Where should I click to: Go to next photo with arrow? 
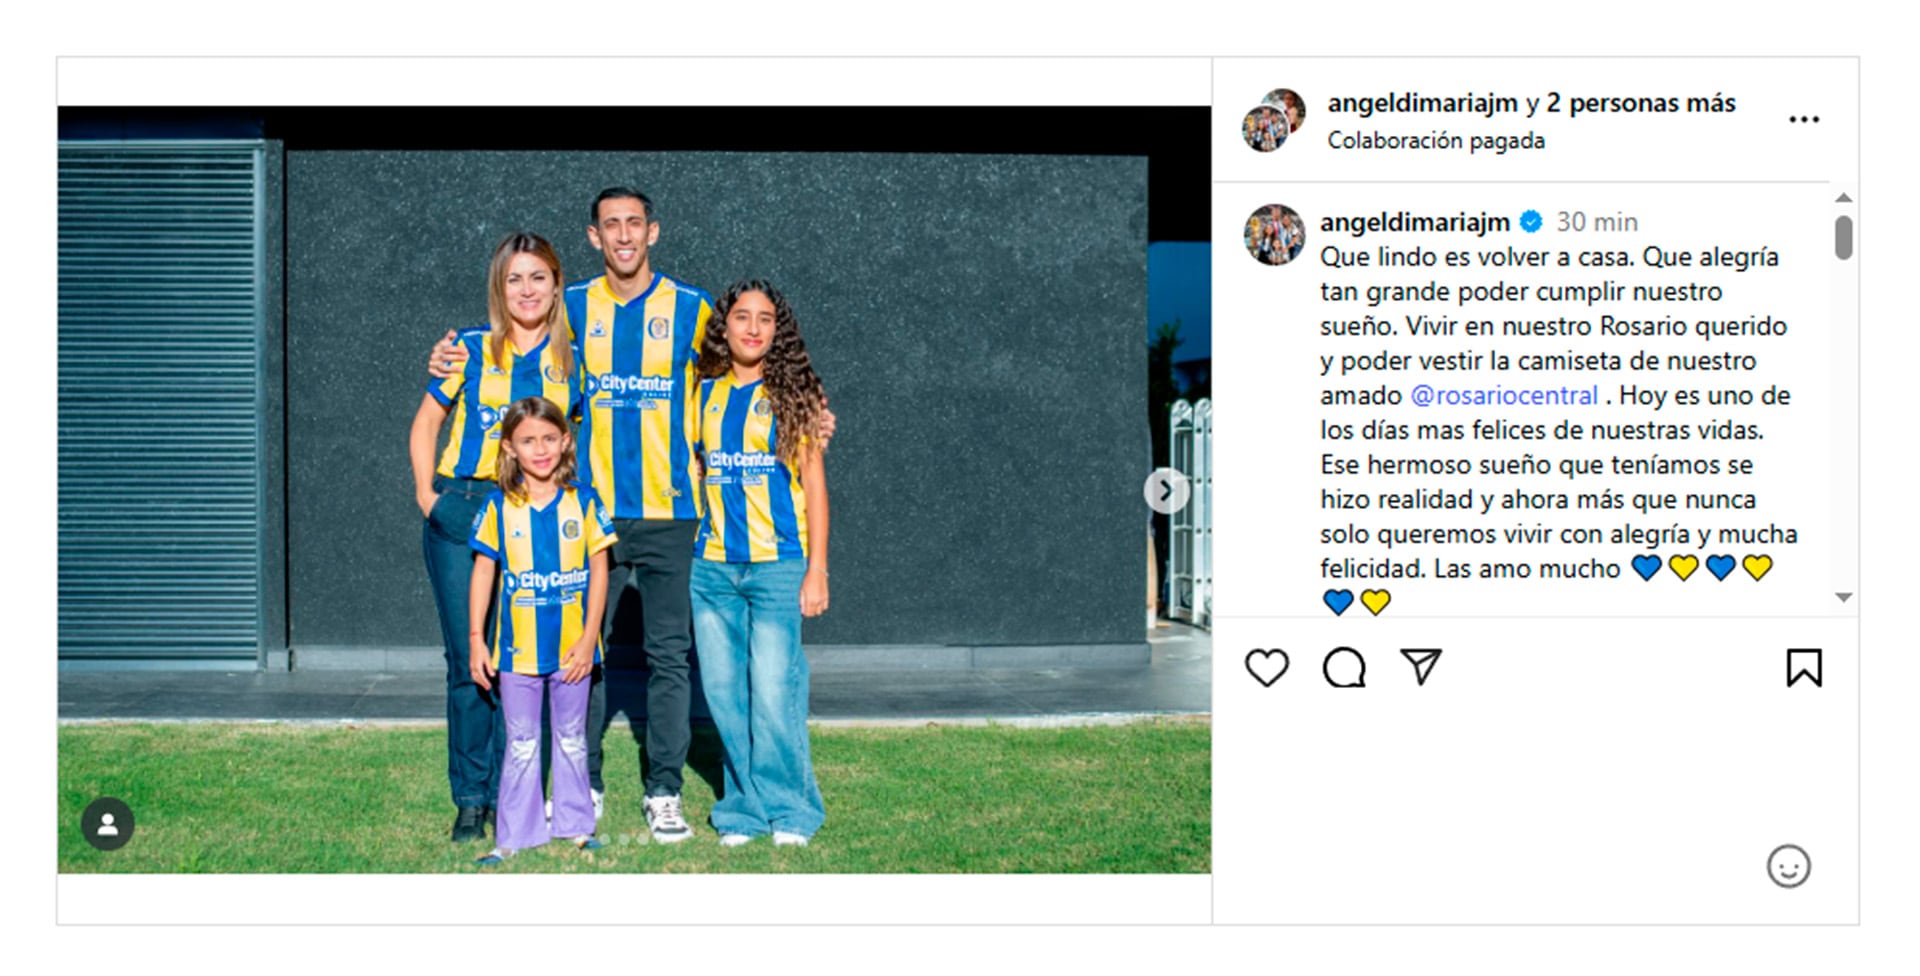pyautogui.click(x=1165, y=491)
